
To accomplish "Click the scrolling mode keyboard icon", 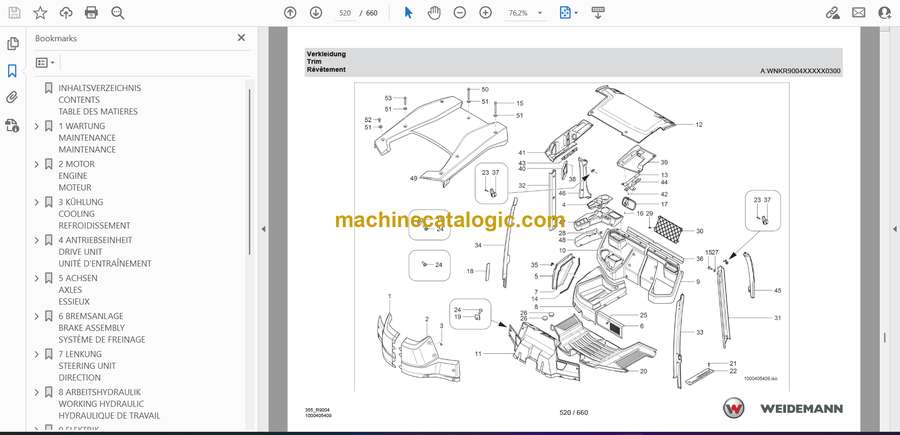I will (x=598, y=13).
